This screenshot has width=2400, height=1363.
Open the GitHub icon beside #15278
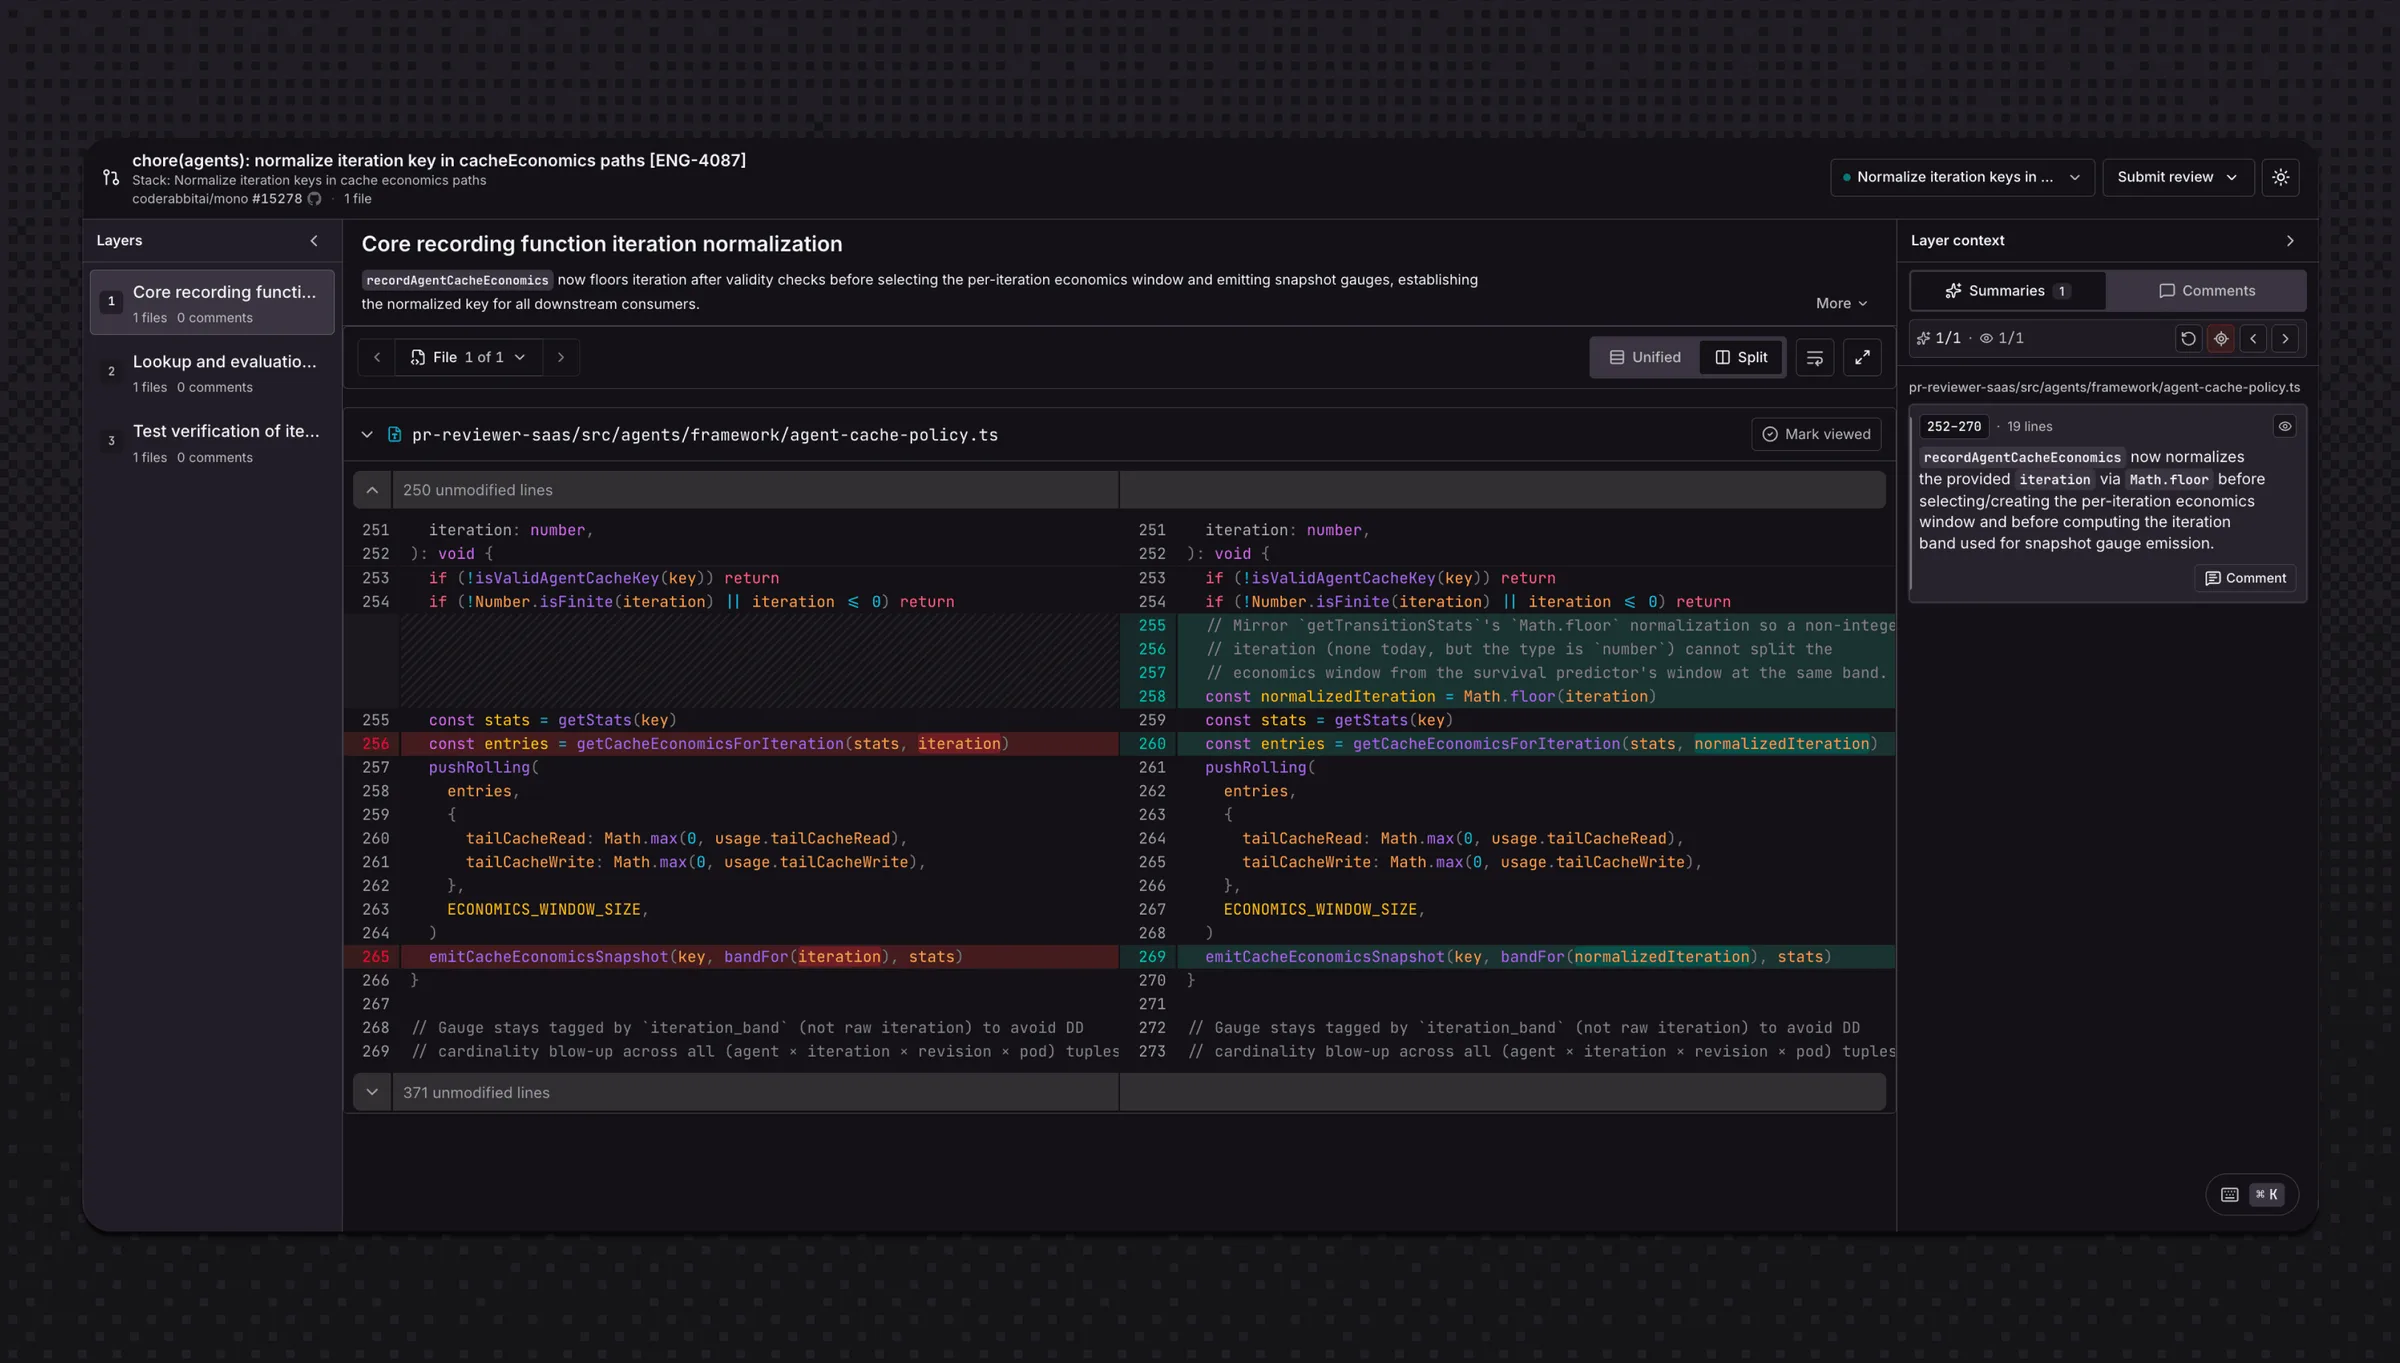pyautogui.click(x=314, y=199)
